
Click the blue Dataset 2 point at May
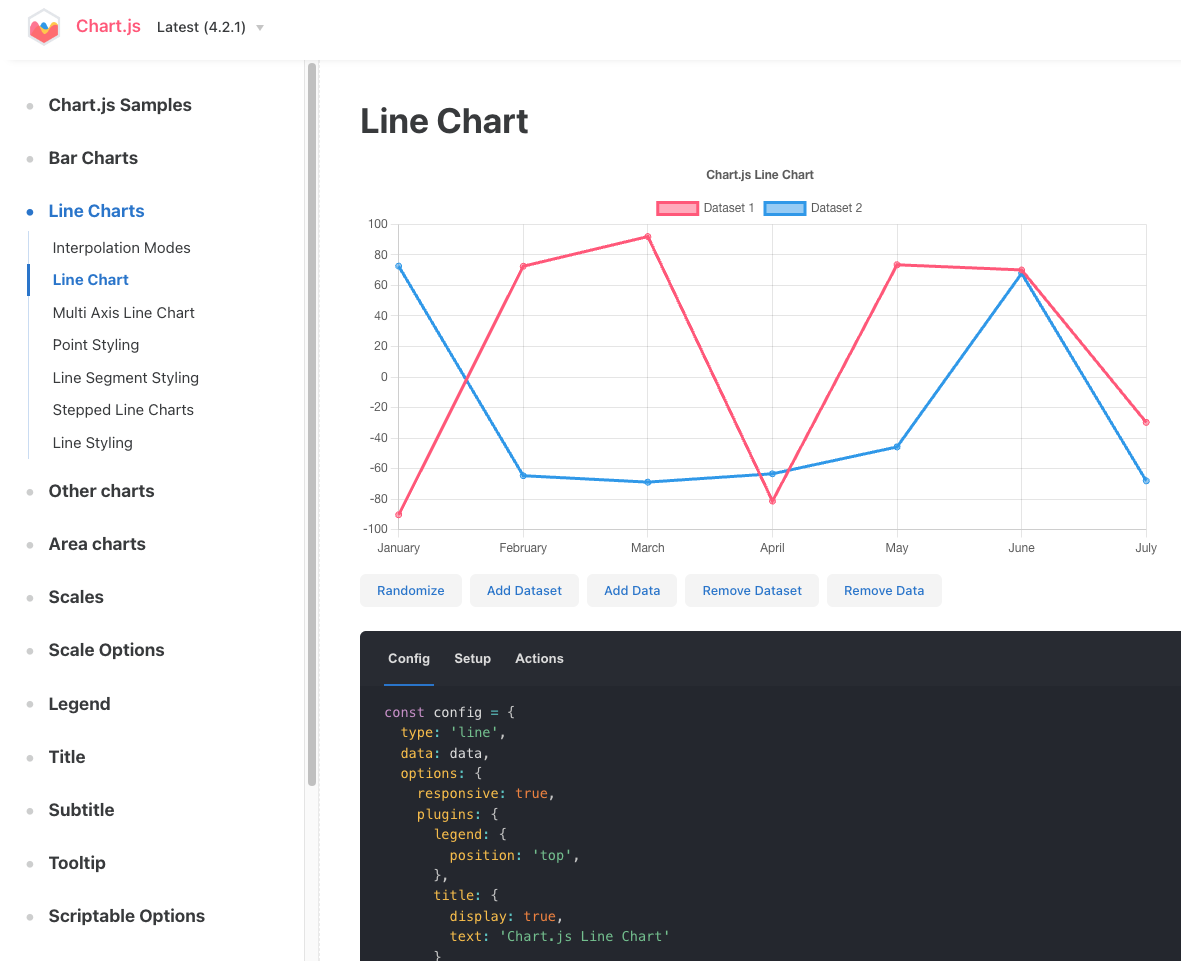pos(897,447)
